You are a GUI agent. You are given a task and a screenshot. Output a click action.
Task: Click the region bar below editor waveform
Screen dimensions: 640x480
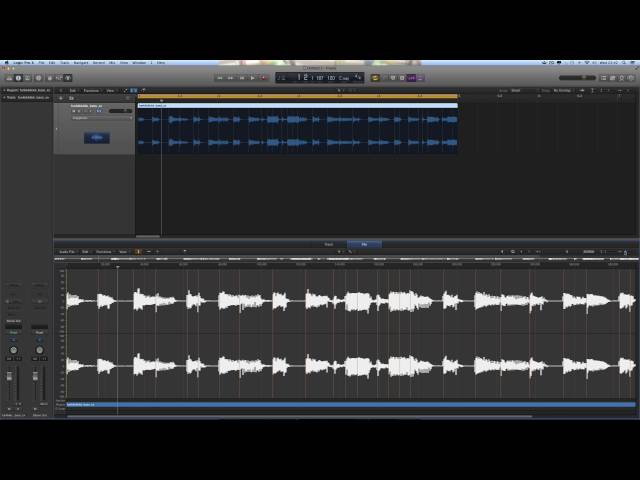click(x=351, y=404)
